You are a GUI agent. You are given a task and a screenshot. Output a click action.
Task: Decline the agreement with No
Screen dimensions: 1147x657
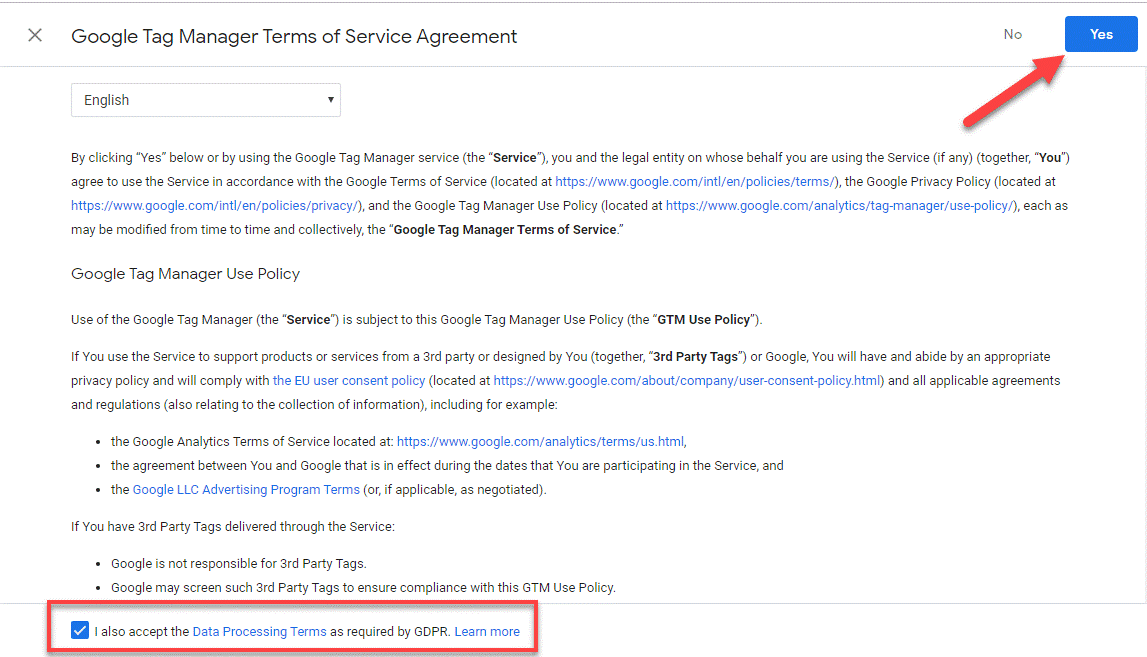[1012, 34]
